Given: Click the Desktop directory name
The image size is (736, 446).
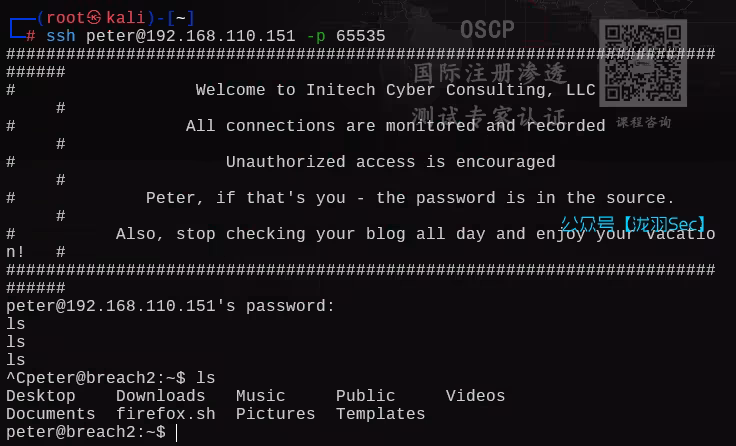Looking at the screenshot, I should (41, 396).
